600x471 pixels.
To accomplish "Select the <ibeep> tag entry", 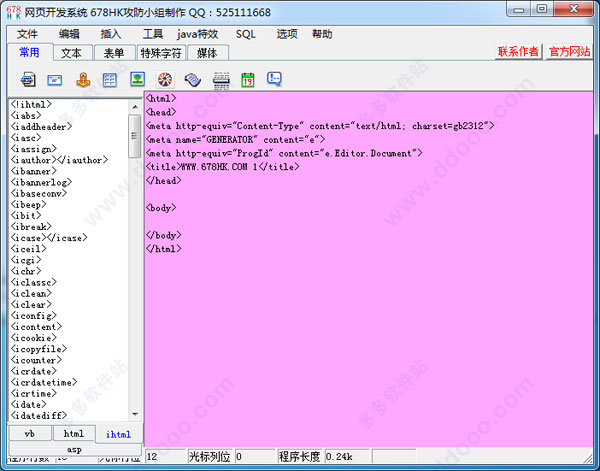I will click(29, 204).
